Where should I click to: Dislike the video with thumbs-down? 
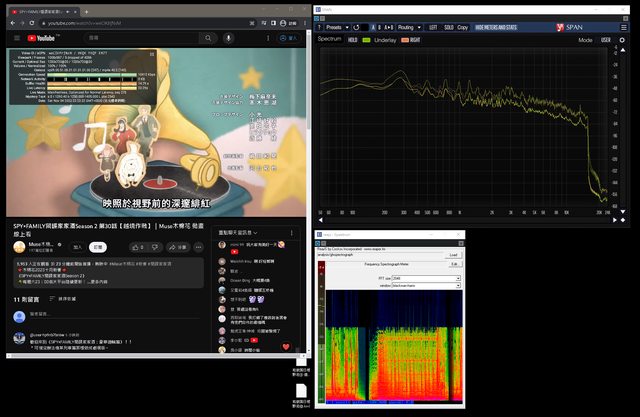[155, 247]
